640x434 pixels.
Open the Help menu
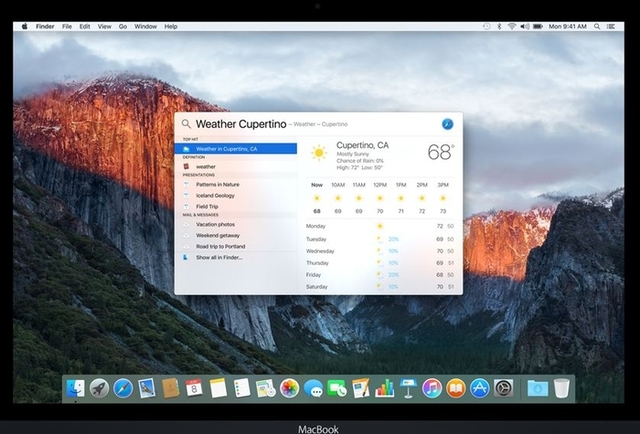pyautogui.click(x=171, y=27)
